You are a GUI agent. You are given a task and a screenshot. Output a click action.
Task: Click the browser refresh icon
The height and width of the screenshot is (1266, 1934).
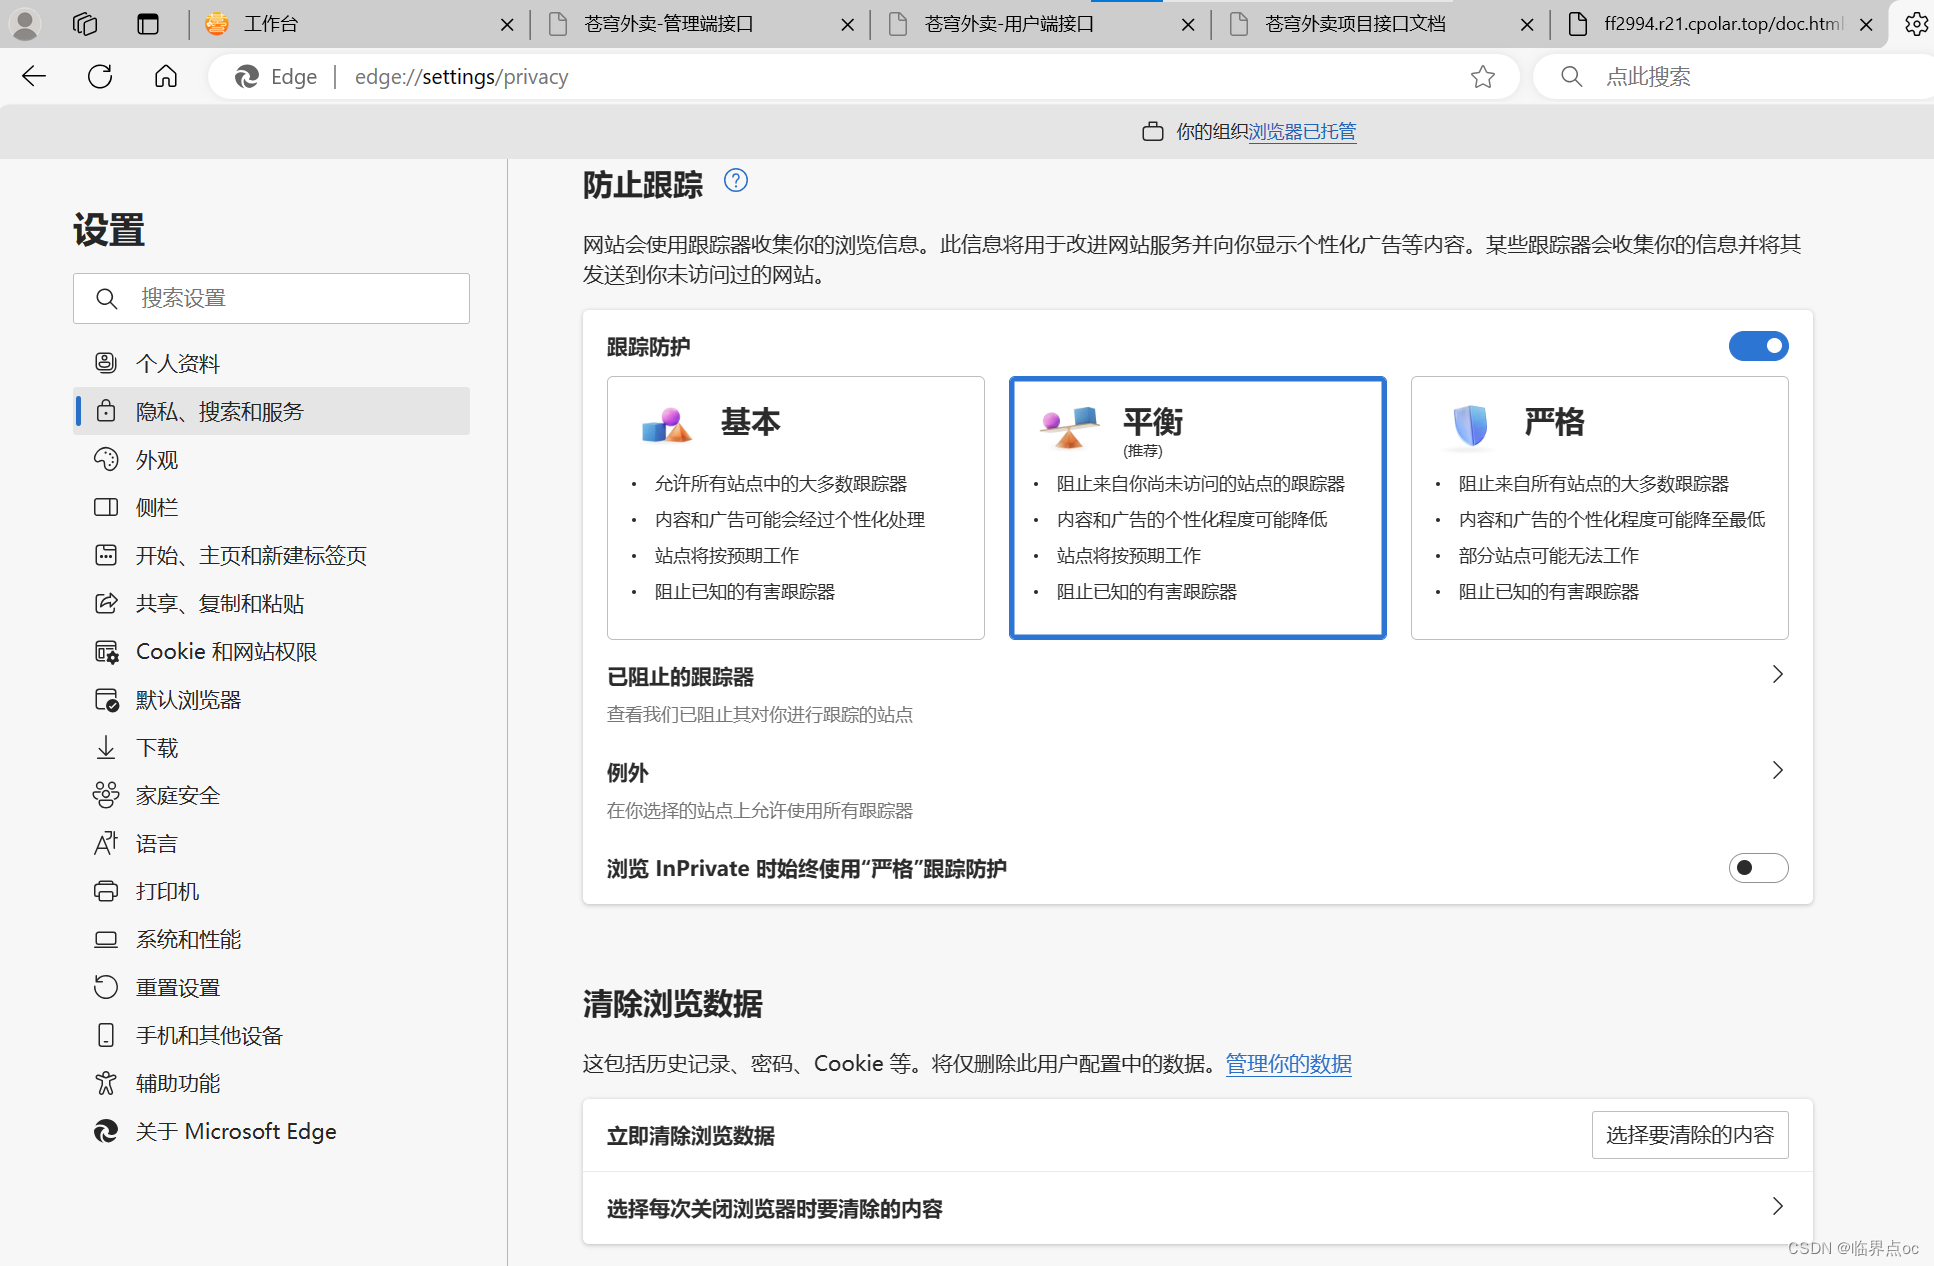(100, 76)
